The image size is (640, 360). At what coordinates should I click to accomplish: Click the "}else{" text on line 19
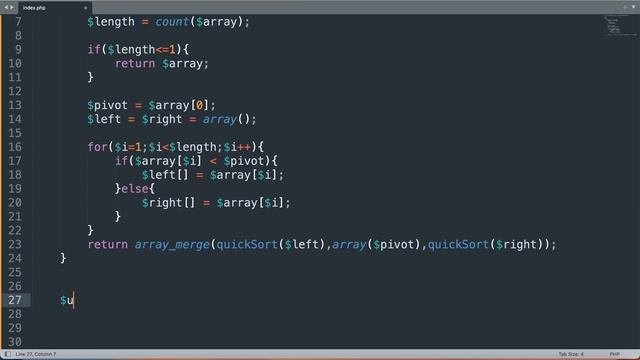tap(135, 189)
